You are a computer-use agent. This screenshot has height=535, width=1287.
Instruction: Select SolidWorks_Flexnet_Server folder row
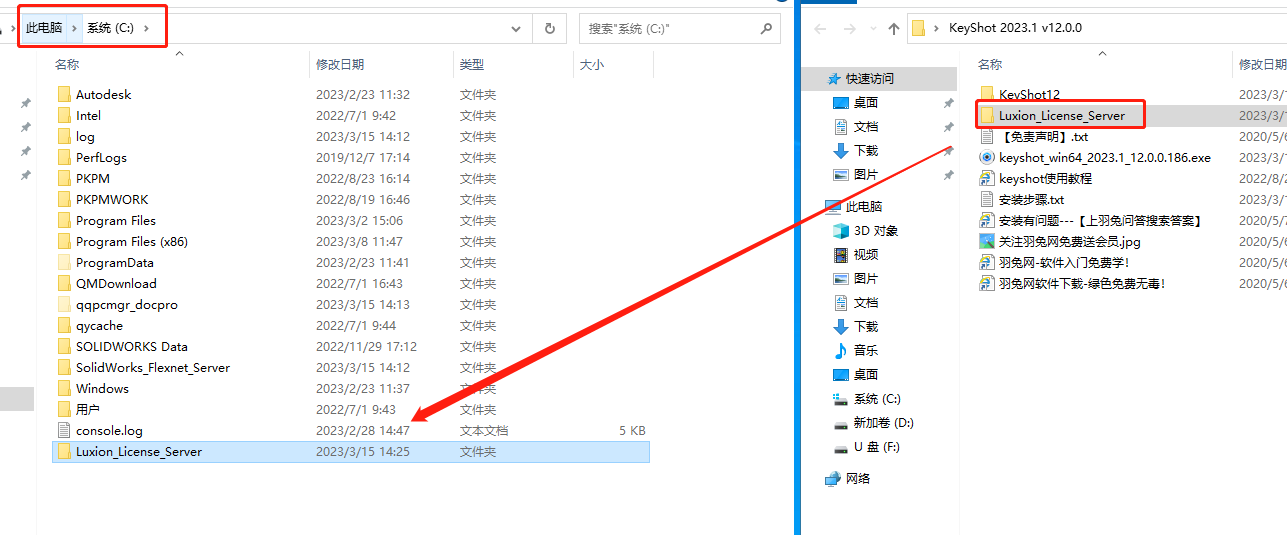click(x=350, y=367)
